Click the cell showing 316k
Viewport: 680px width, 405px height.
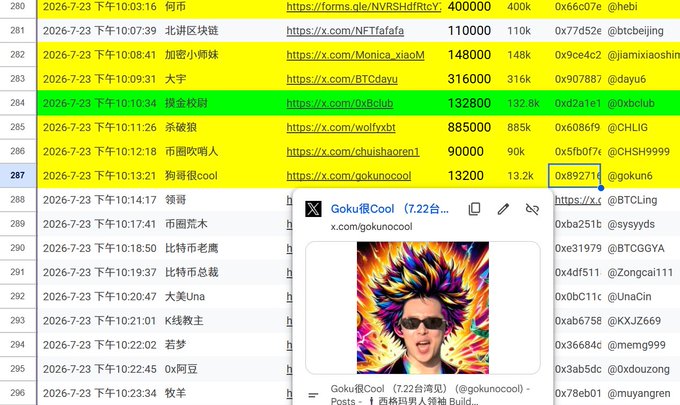coord(519,79)
